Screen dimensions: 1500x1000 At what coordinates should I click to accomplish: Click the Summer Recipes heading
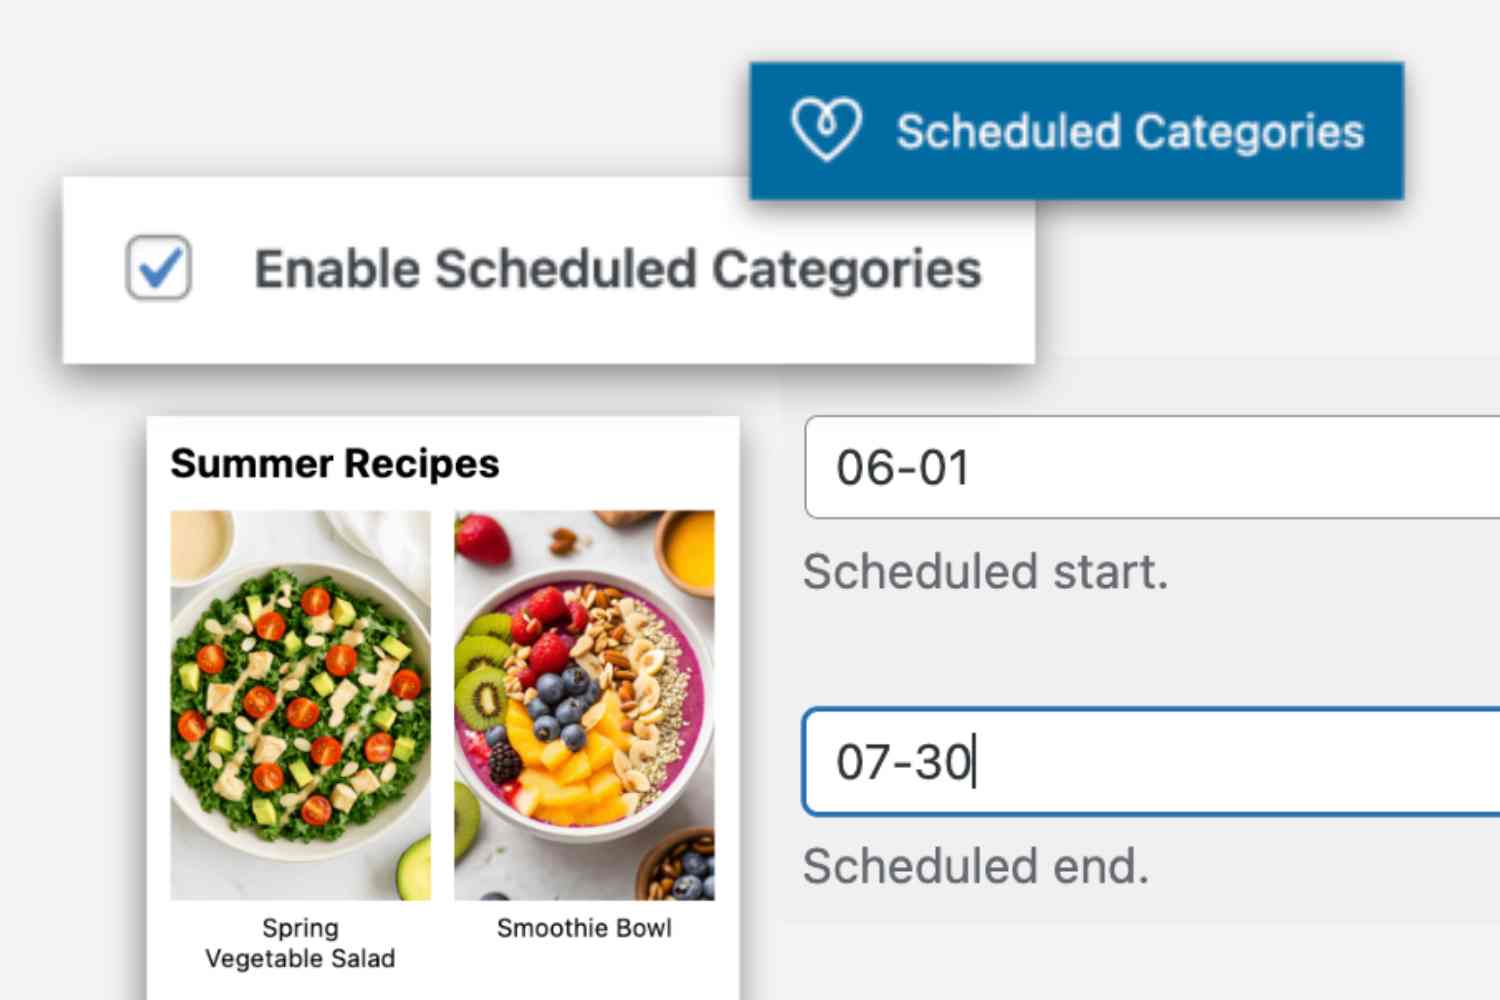(x=335, y=464)
